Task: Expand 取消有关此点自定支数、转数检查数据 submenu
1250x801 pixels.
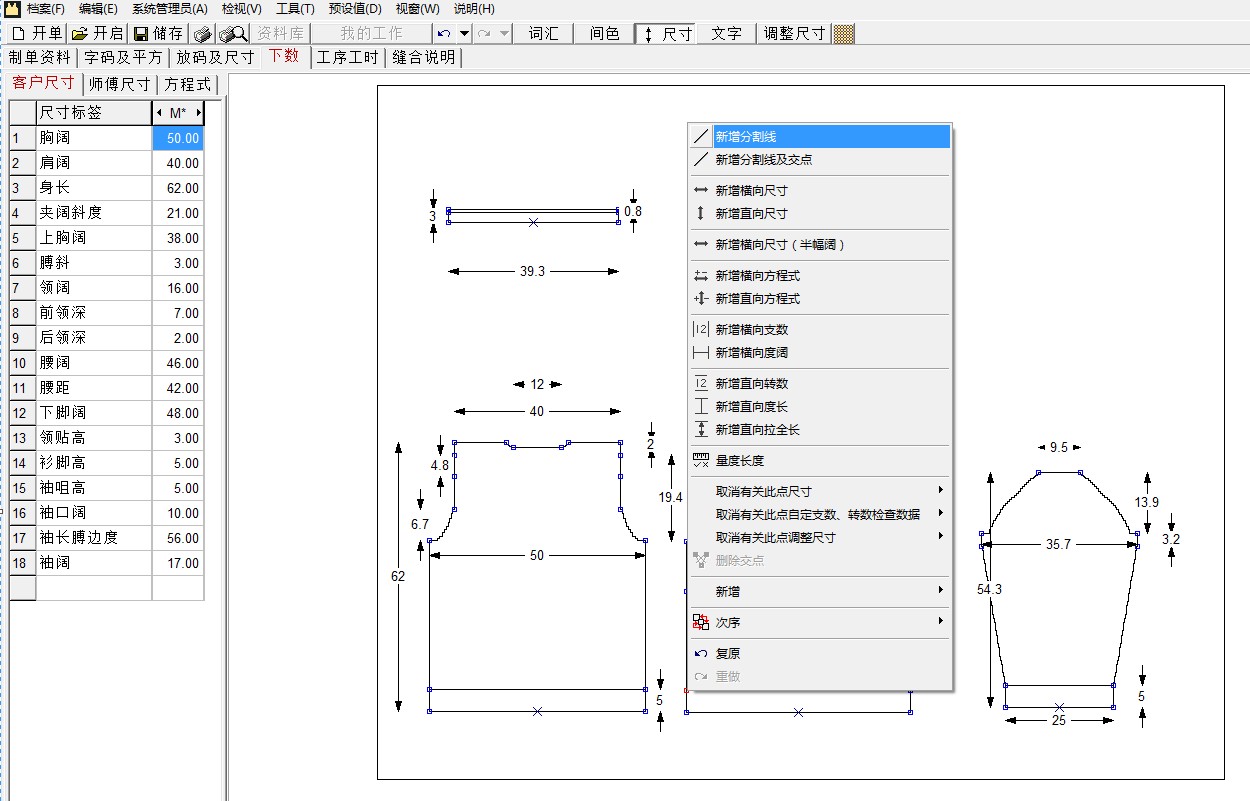Action: [820, 514]
